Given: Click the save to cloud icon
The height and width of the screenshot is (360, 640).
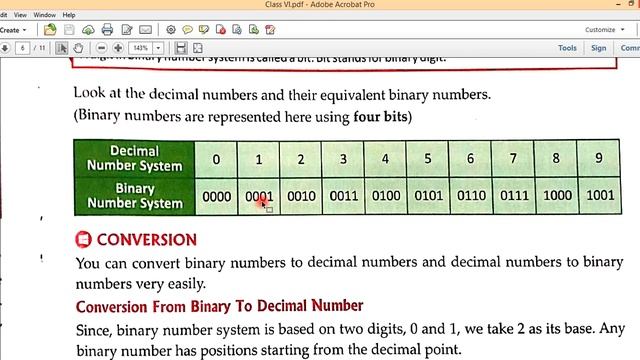Looking at the screenshot, I should click(88, 30).
